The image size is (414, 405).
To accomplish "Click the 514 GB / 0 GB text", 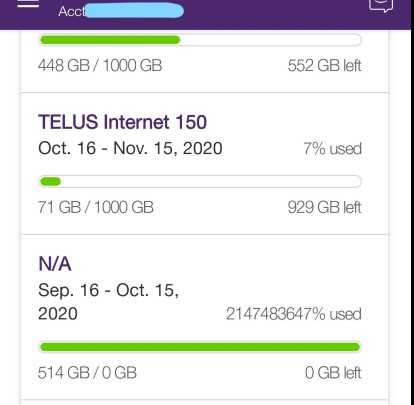I will [x=87, y=373].
